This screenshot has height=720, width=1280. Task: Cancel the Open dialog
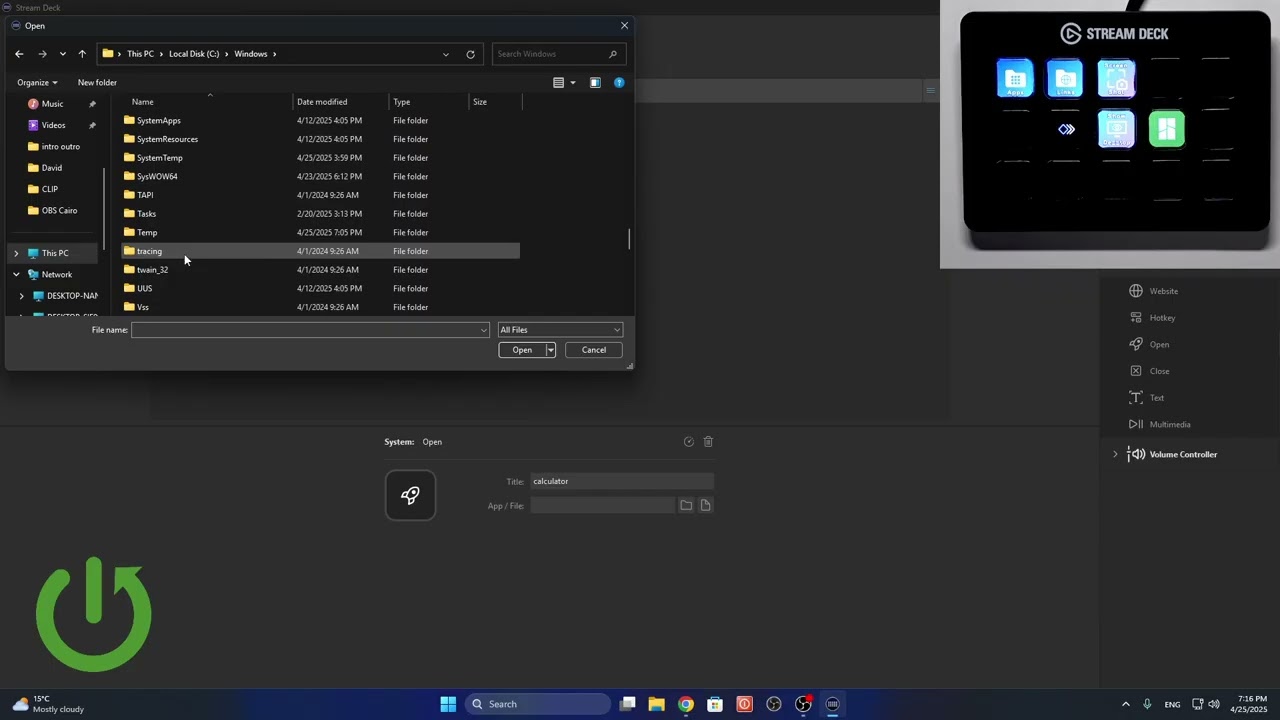[x=594, y=350]
